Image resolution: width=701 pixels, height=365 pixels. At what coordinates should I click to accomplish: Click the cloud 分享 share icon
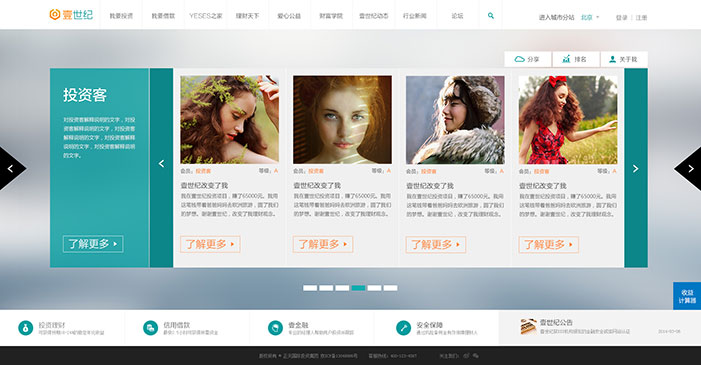coord(519,59)
